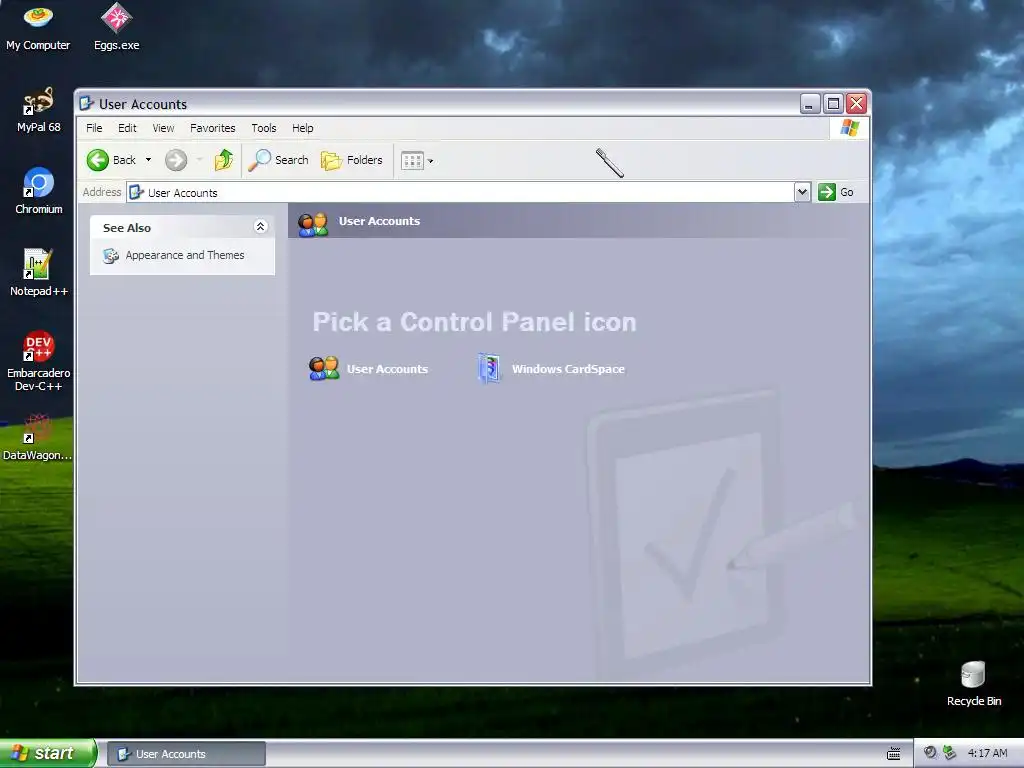
Task: Click the Windows CardSpace link text
Action: tap(568, 369)
